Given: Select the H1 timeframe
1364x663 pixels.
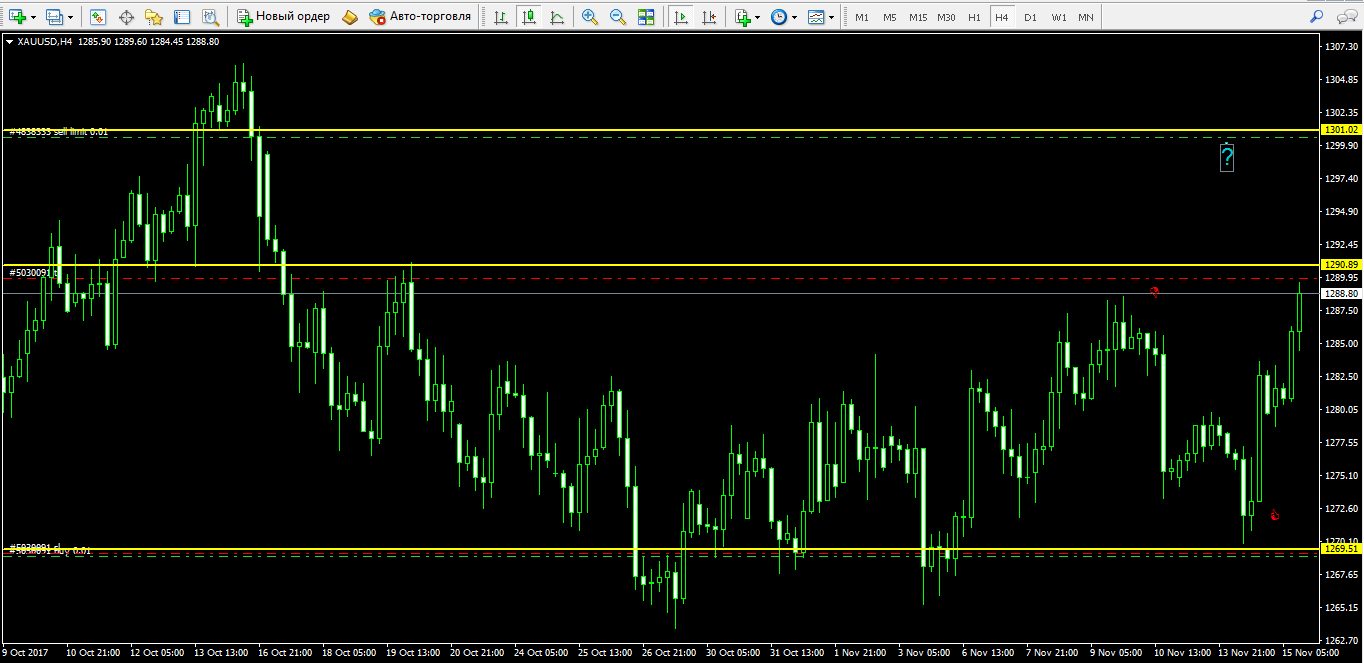Looking at the screenshot, I should point(974,17).
